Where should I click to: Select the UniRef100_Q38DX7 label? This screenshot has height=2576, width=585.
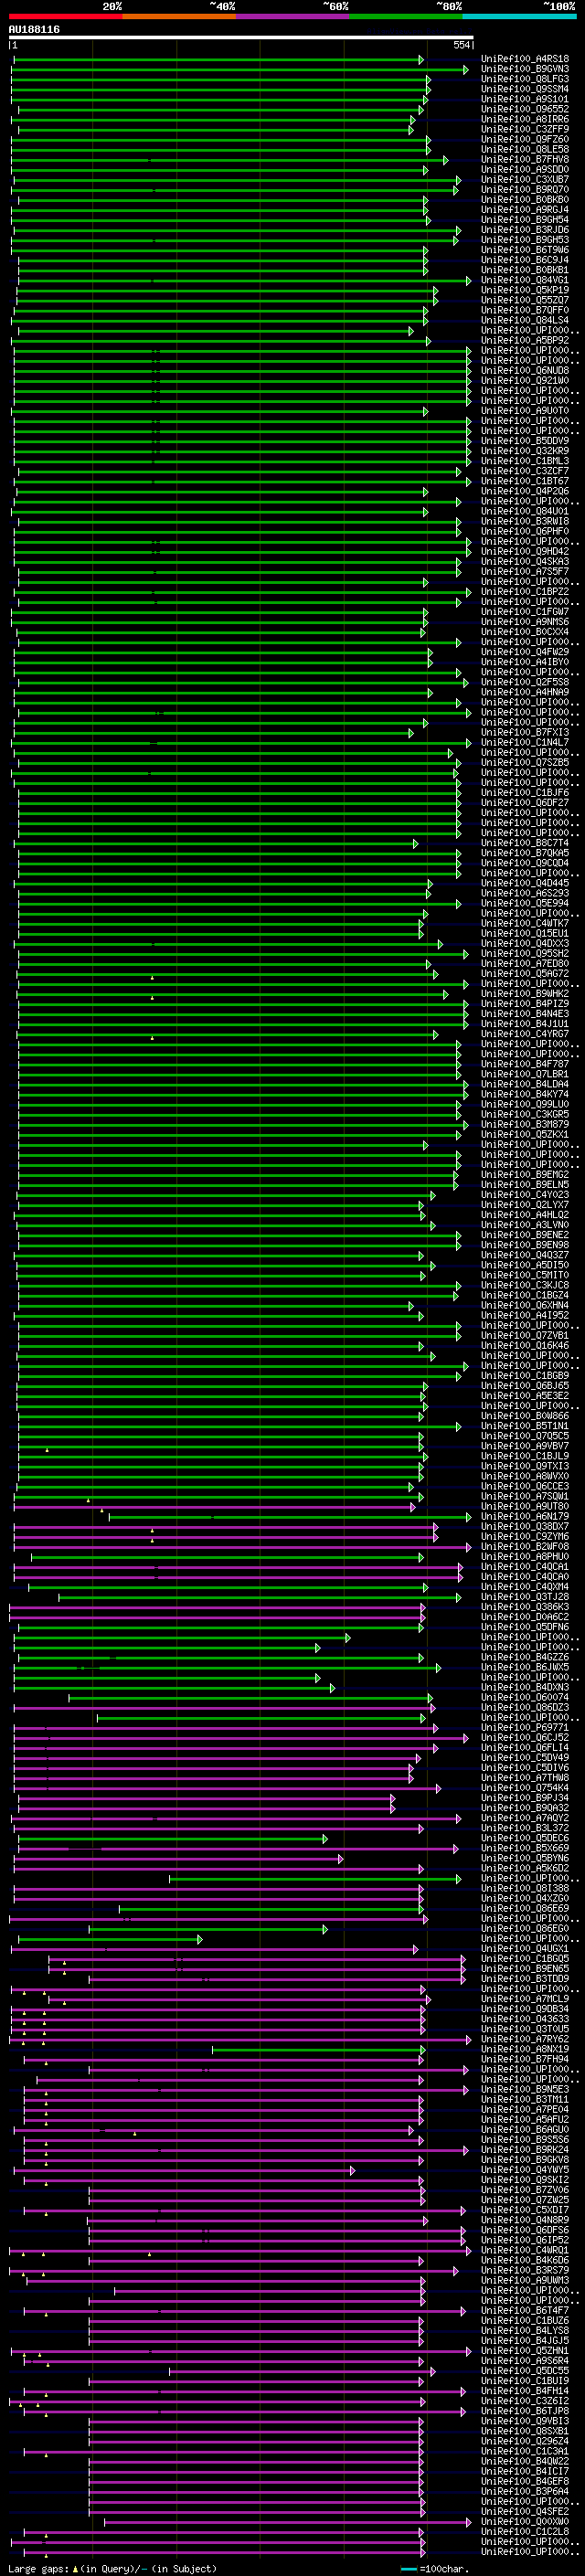click(525, 1527)
